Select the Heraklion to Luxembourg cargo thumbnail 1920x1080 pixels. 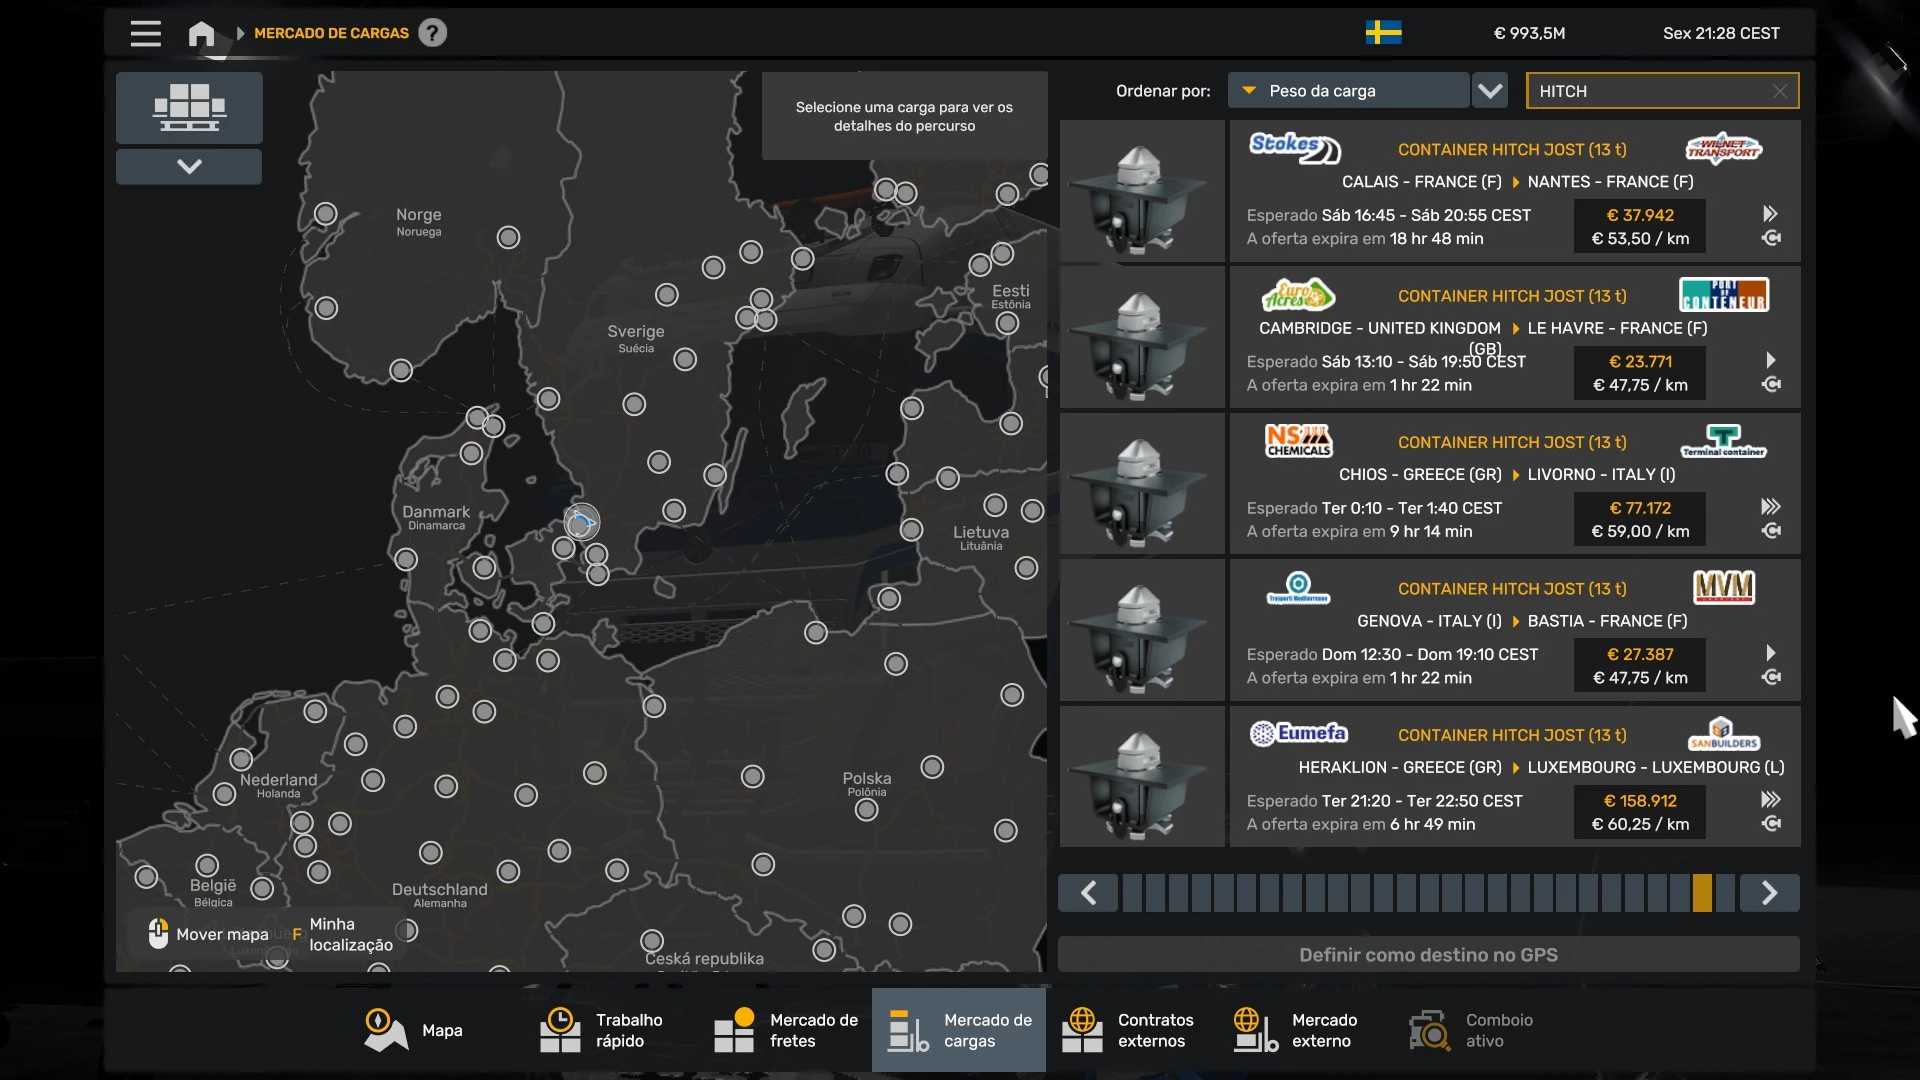tap(1142, 777)
